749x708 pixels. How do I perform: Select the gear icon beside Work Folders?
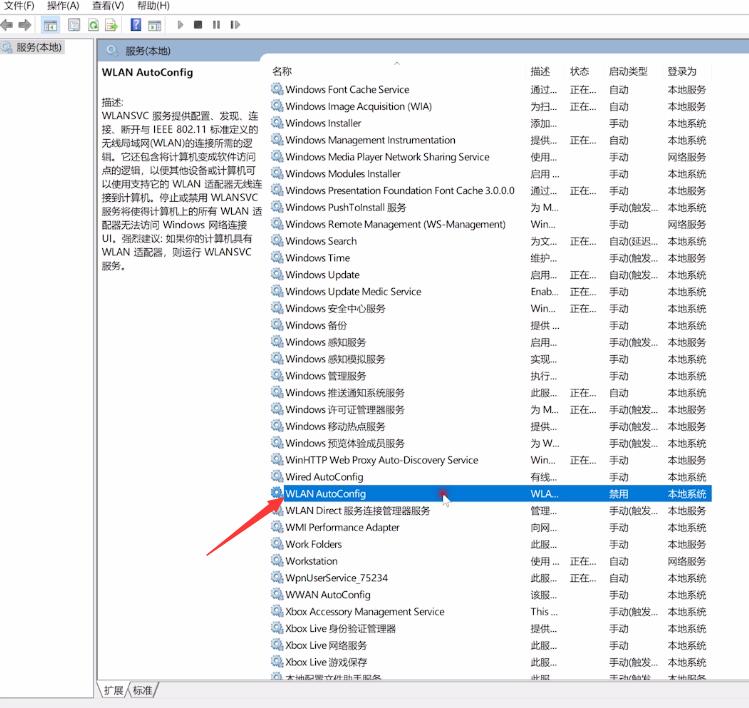click(x=277, y=543)
